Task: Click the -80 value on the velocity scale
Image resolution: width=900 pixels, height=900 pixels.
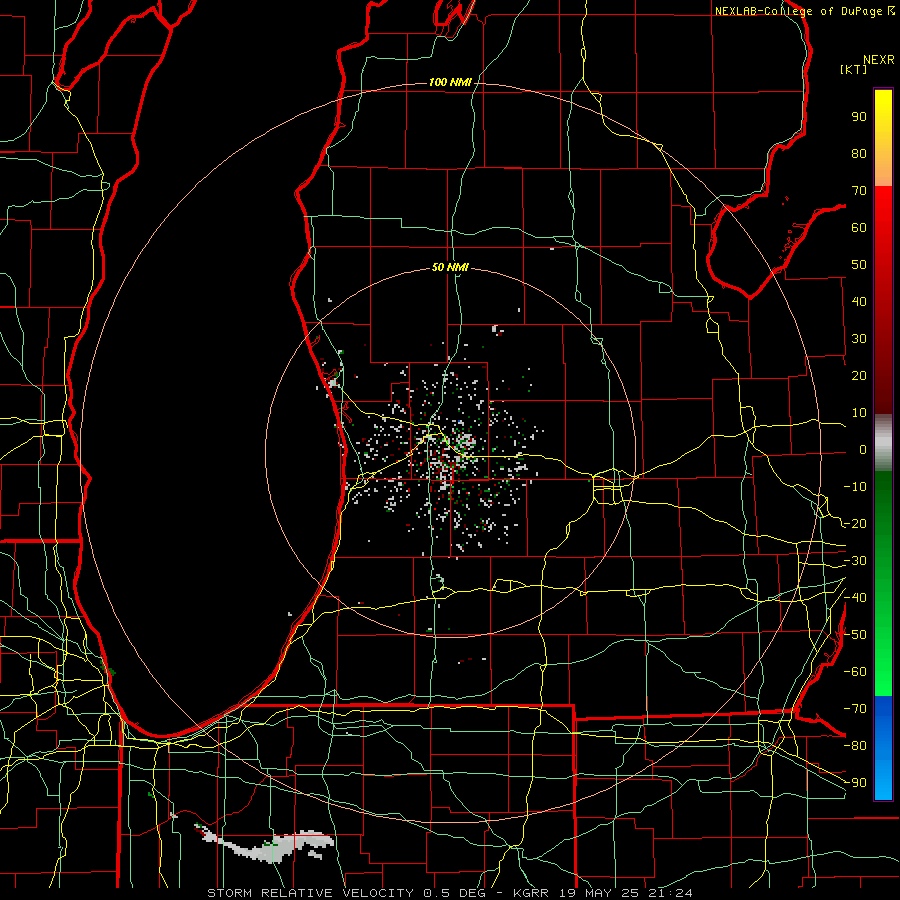Action: pos(855,746)
